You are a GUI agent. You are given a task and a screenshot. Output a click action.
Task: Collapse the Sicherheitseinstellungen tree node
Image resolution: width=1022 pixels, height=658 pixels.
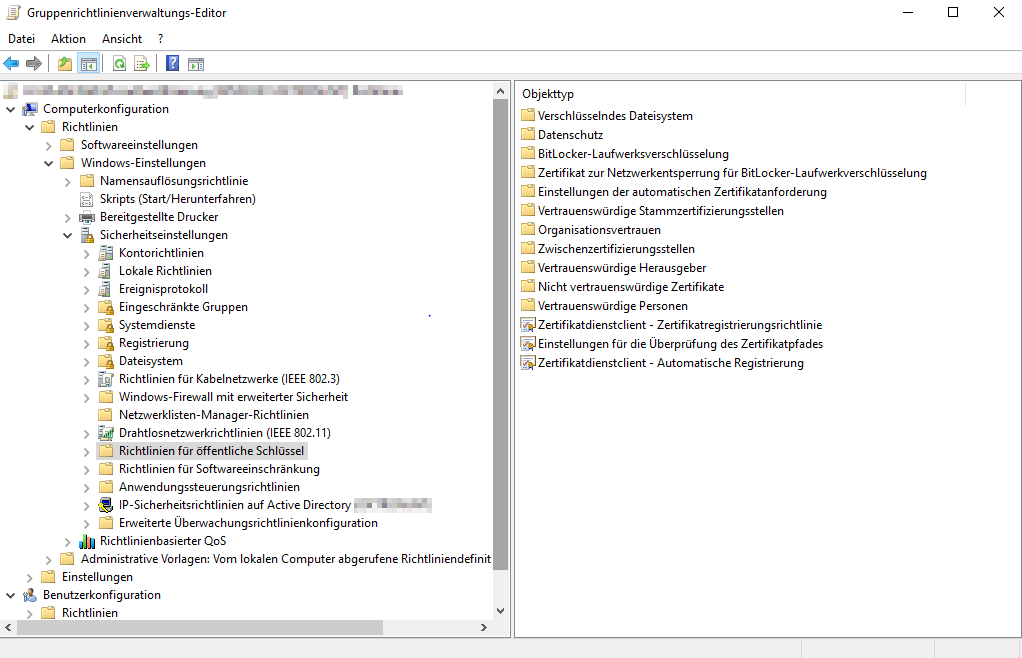pyautogui.click(x=68, y=235)
